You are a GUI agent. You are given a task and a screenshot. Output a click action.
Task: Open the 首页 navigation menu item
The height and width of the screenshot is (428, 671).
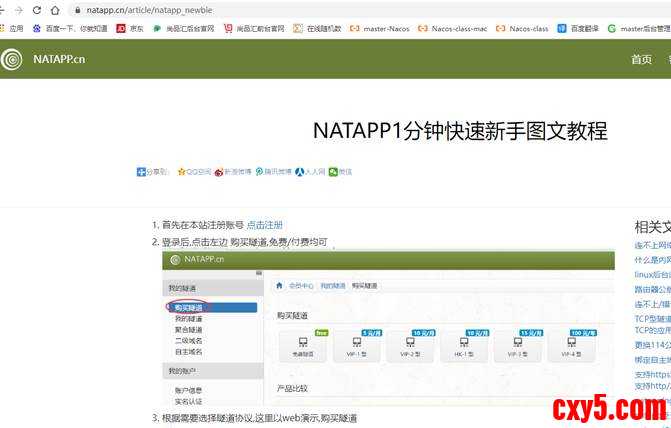pos(641,59)
